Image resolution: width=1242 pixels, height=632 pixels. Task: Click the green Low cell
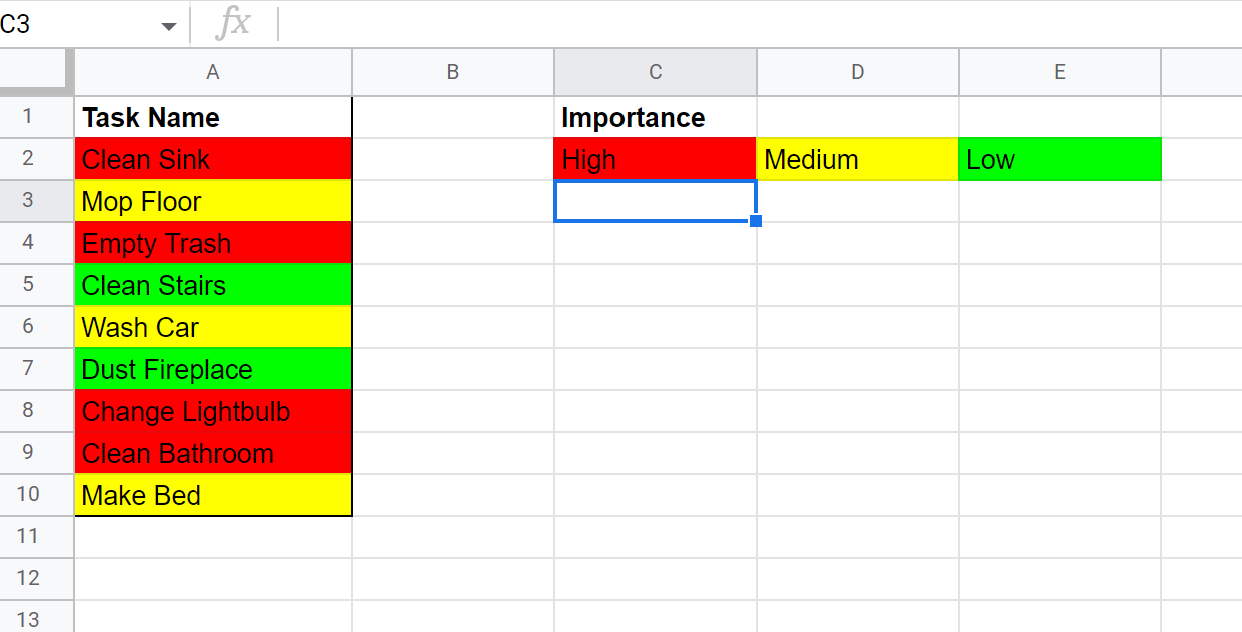pyautogui.click(x=1059, y=160)
